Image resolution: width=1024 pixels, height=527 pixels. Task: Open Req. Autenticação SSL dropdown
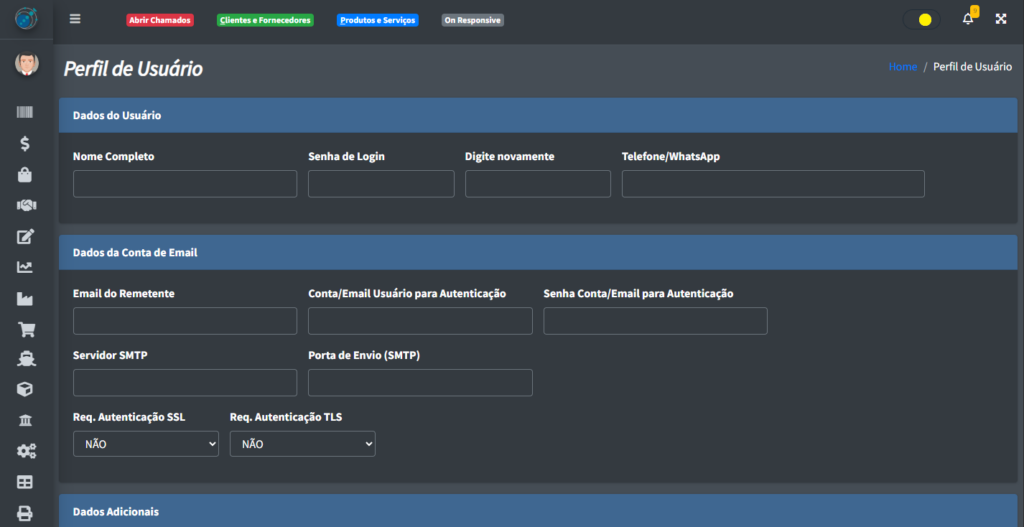point(146,444)
